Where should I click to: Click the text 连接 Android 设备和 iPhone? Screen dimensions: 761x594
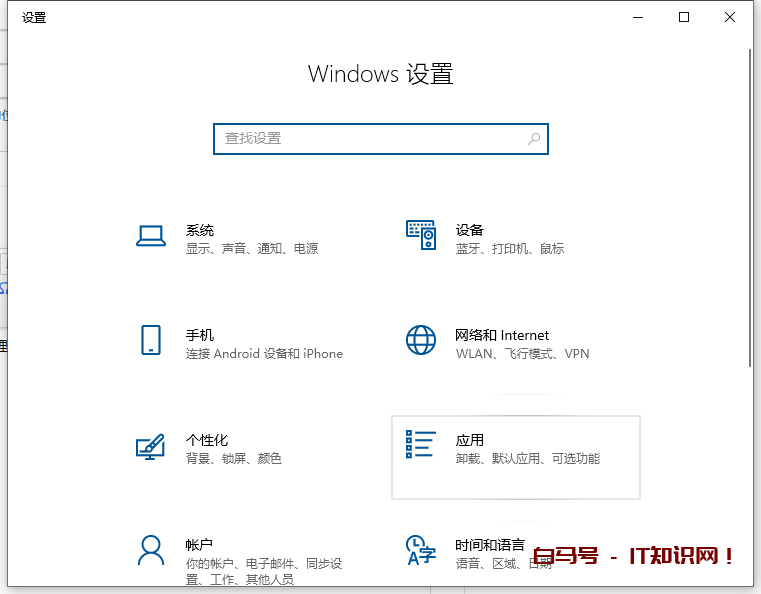tap(264, 353)
